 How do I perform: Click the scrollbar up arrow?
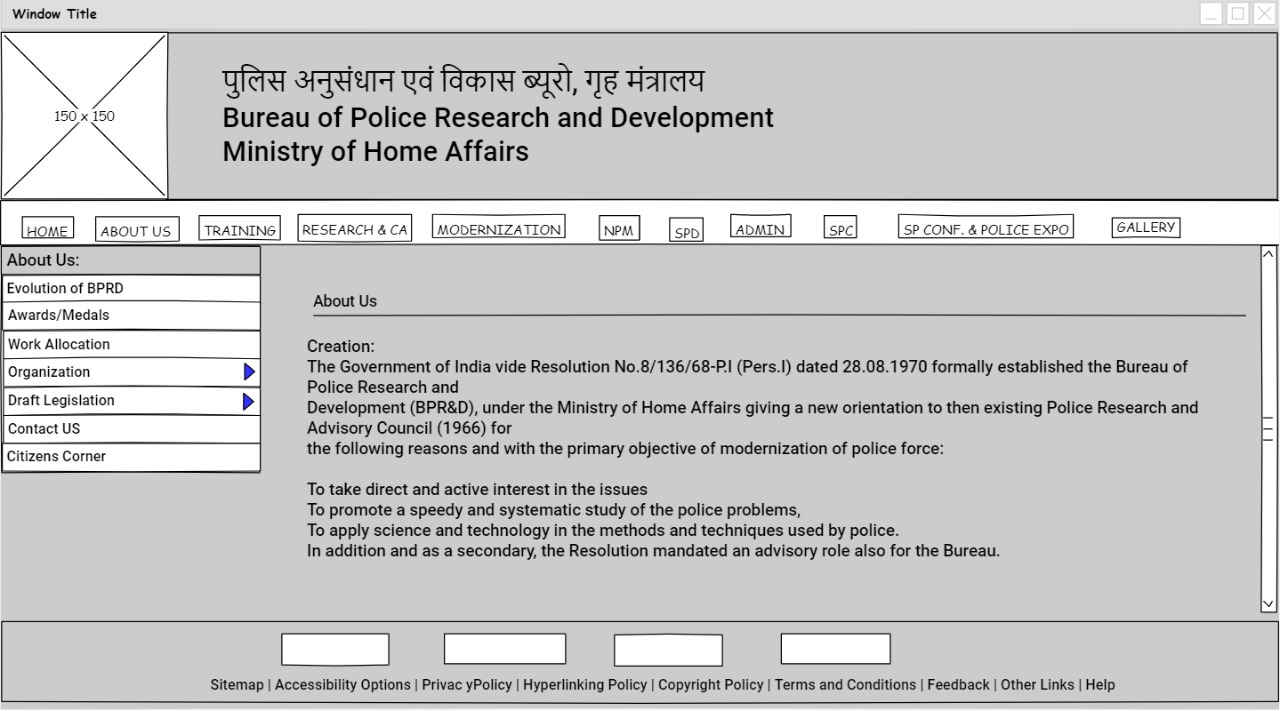point(1269,254)
